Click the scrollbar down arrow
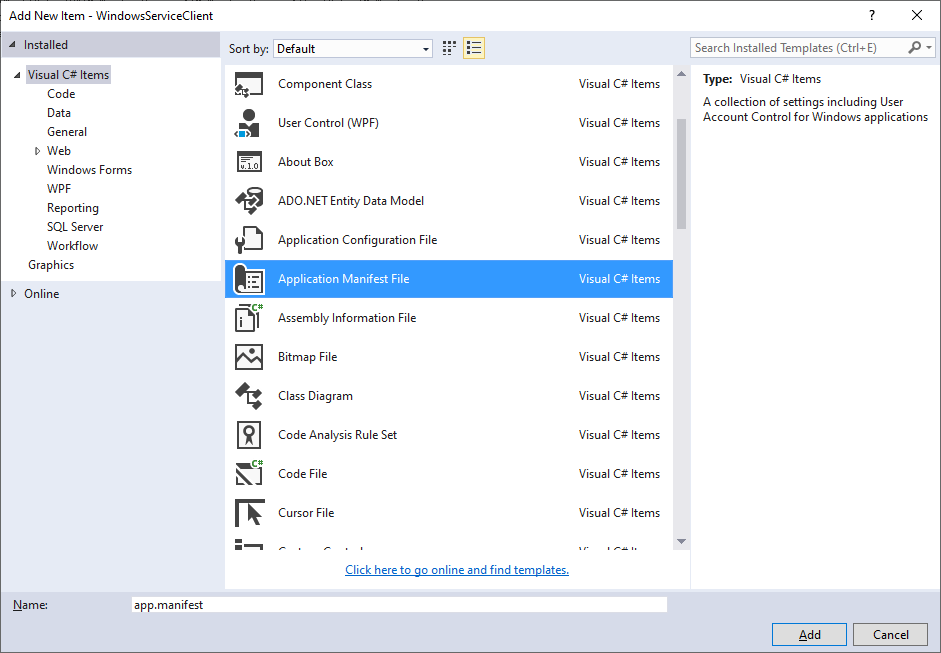The height and width of the screenshot is (653, 941). point(681,541)
